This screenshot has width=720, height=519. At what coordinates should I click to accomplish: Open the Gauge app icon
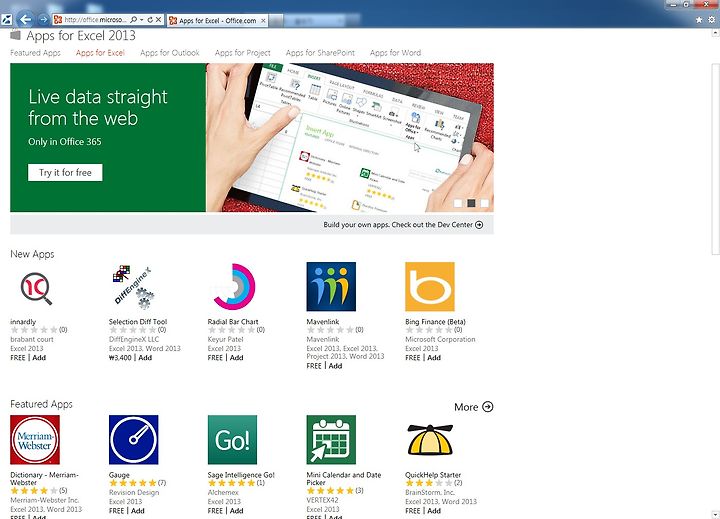[134, 440]
